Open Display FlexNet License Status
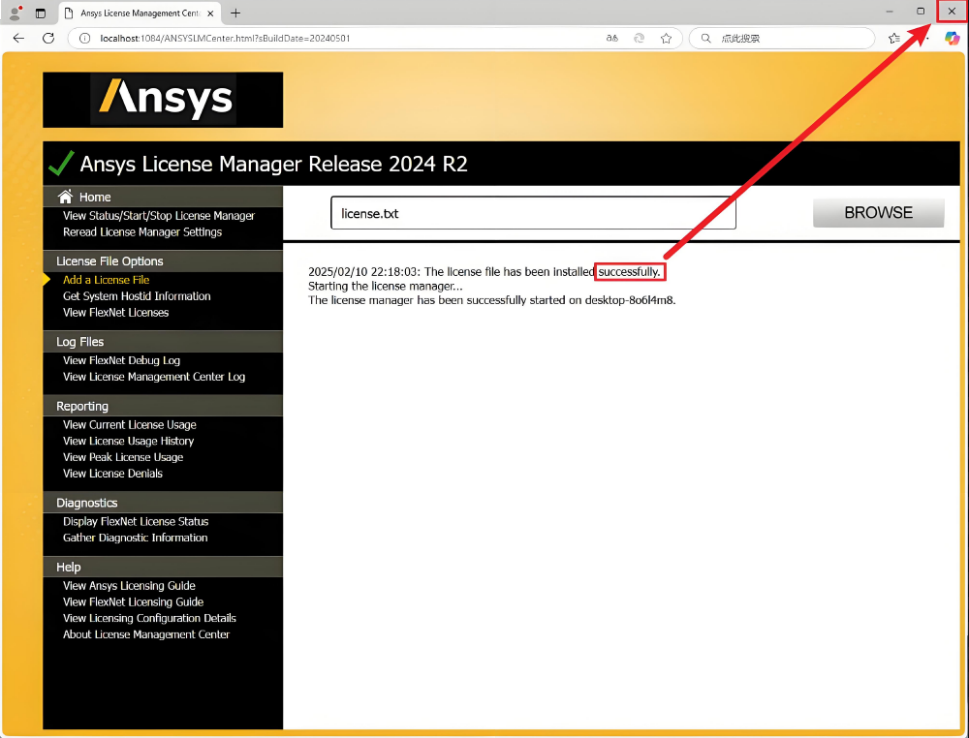The height and width of the screenshot is (738, 969). [136, 522]
